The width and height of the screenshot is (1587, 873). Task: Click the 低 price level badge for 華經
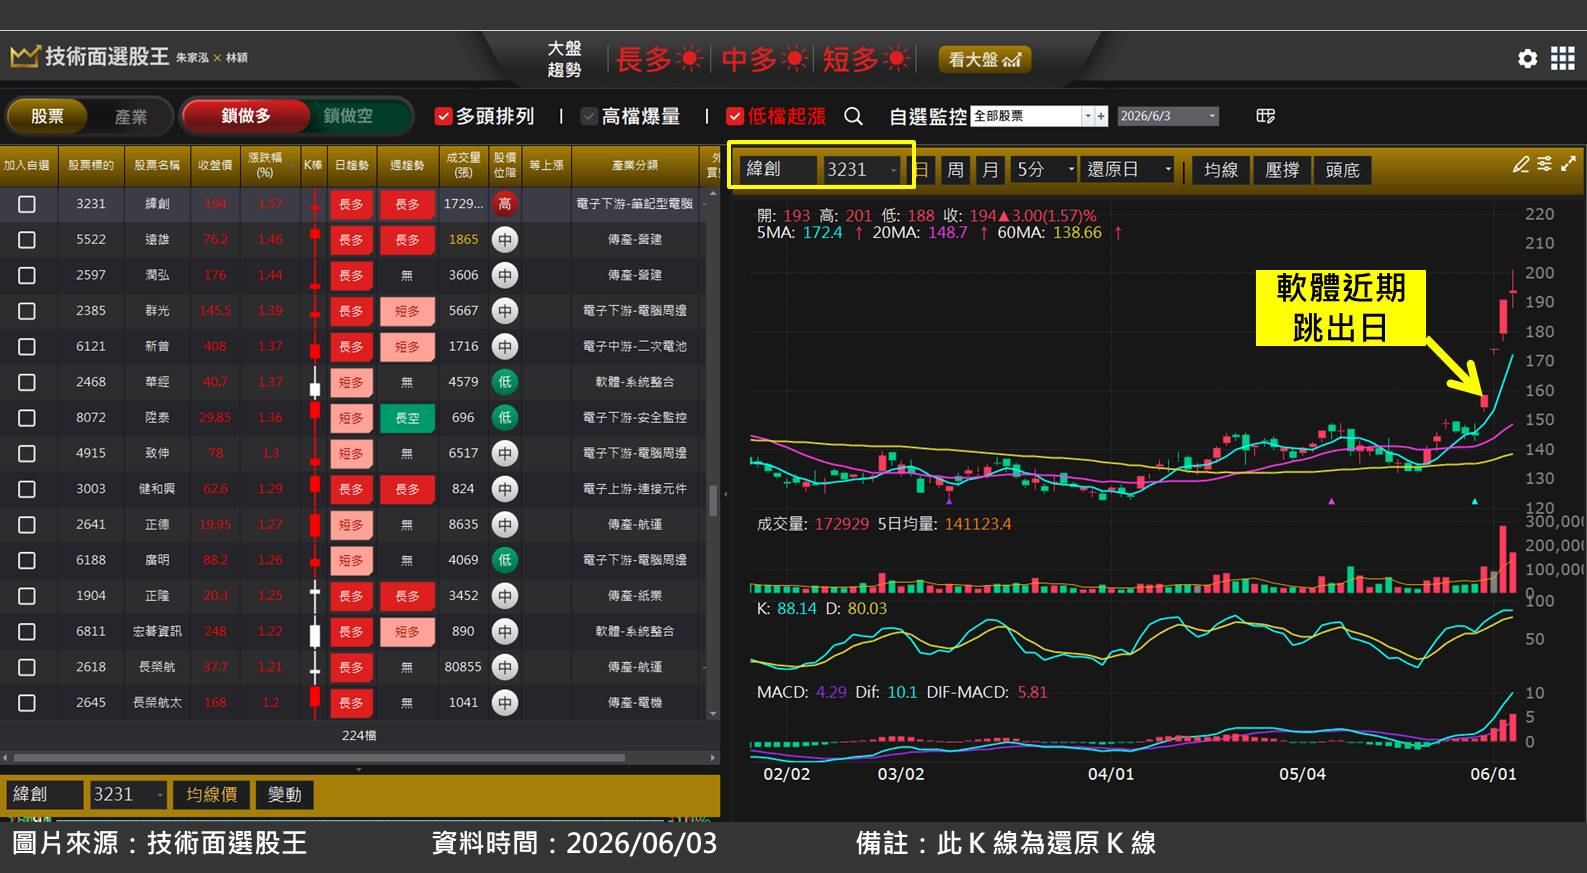505,382
